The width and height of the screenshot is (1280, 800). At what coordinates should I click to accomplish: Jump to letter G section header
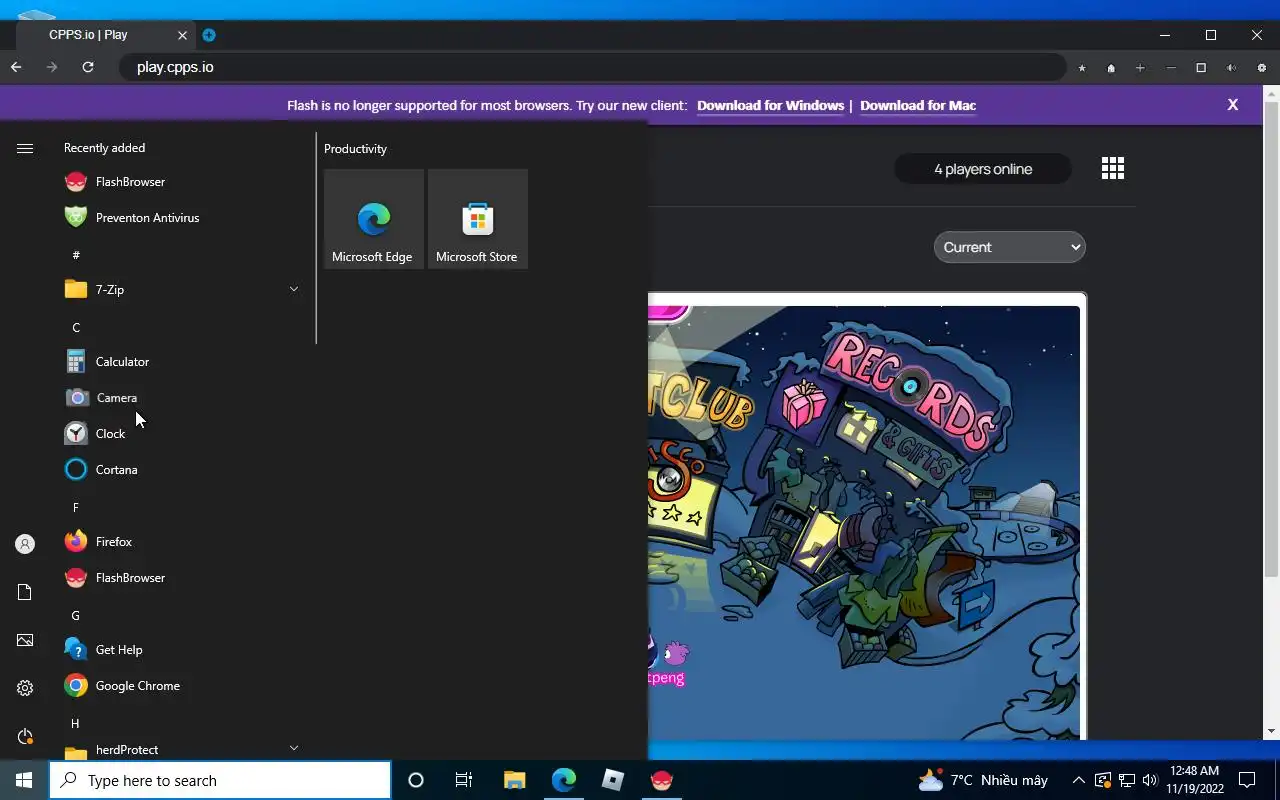coord(75,616)
